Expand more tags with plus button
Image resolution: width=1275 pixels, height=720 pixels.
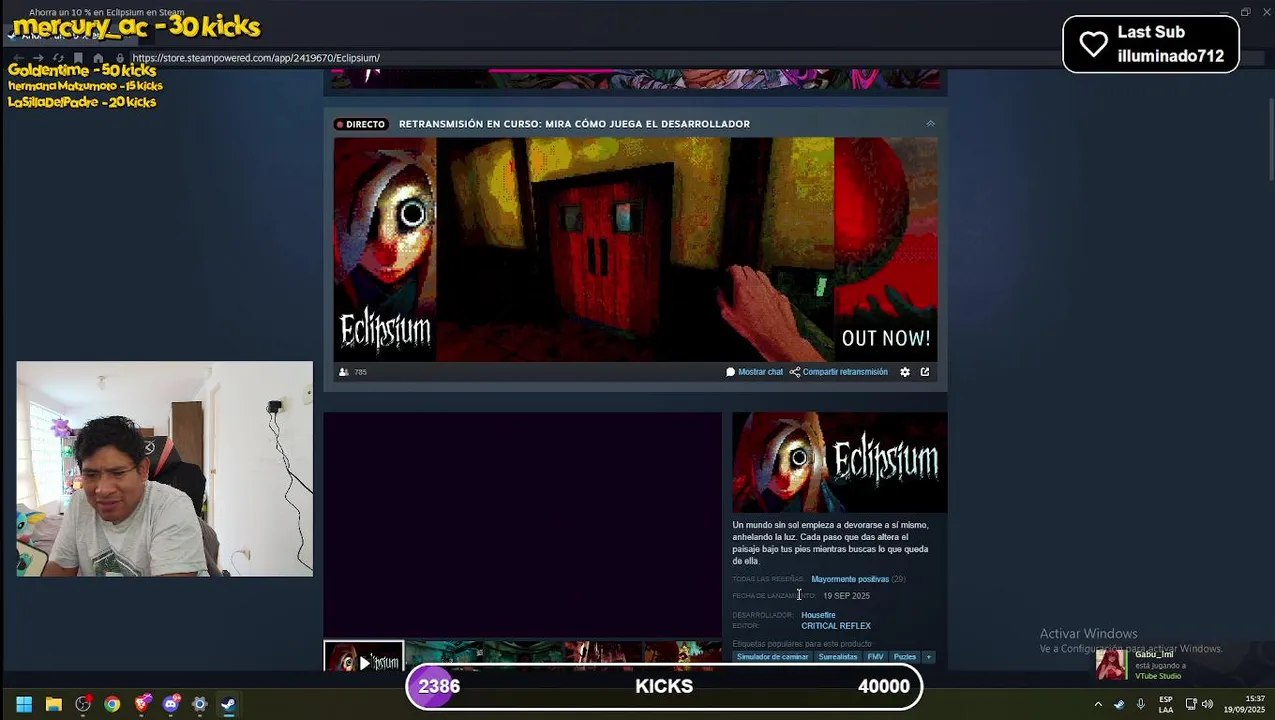(x=929, y=657)
